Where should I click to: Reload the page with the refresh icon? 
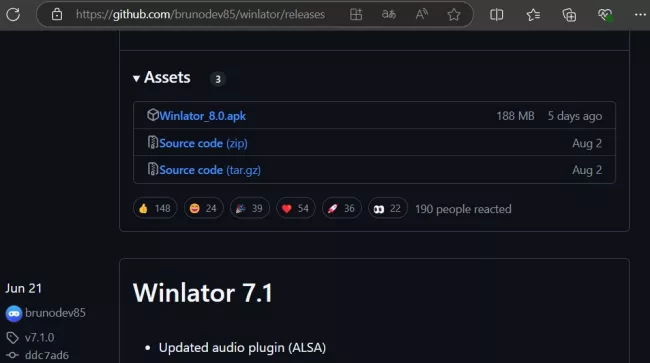coord(13,15)
